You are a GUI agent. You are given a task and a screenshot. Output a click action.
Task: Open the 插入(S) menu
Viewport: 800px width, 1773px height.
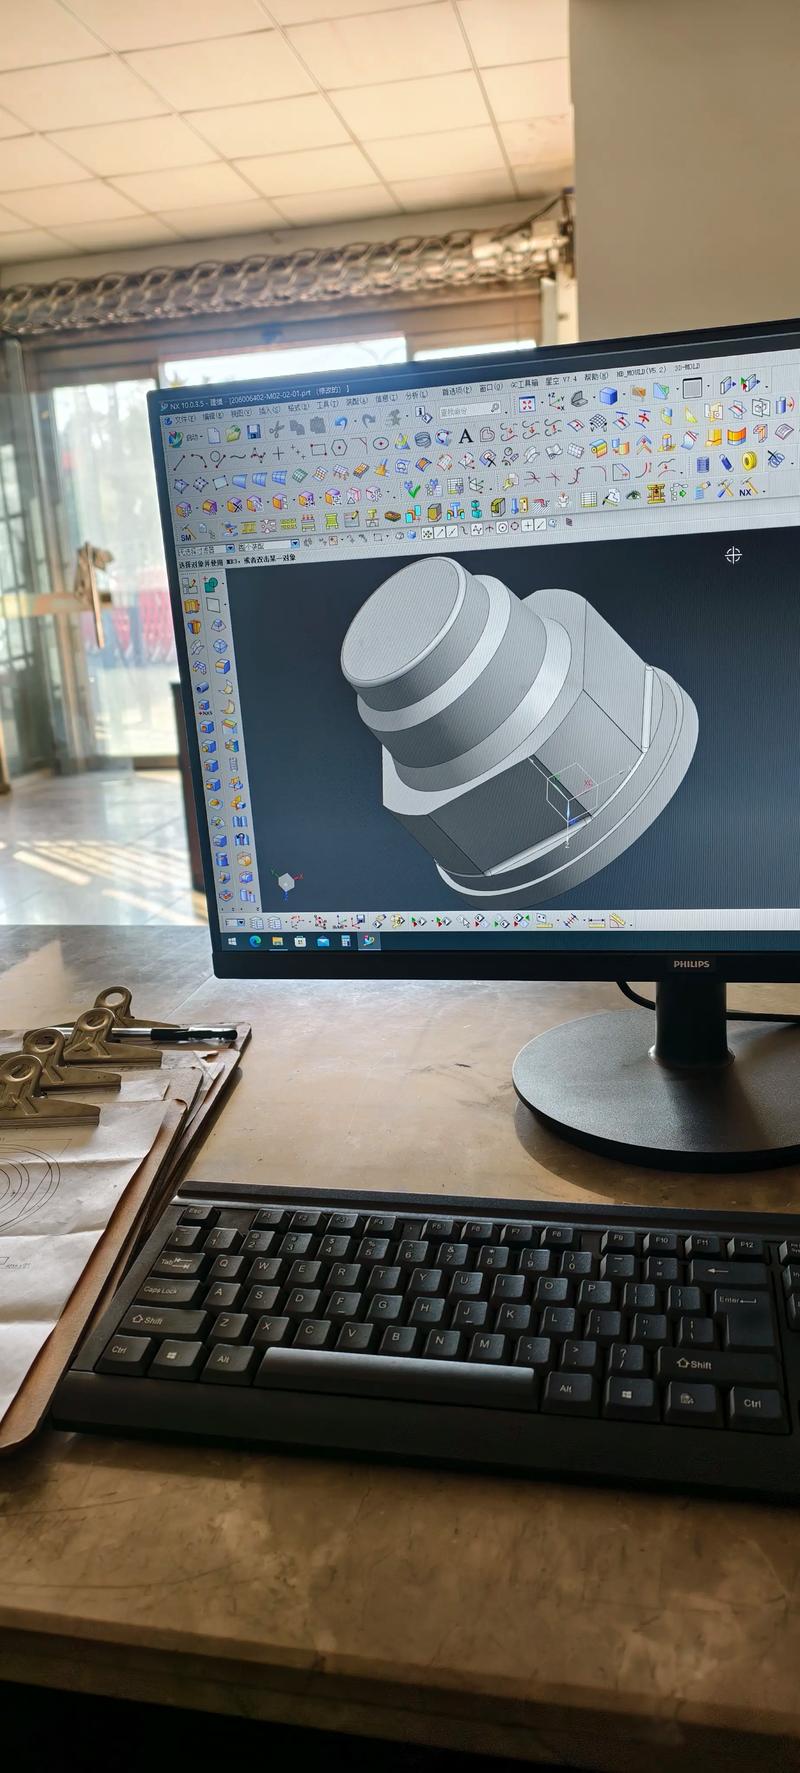[269, 411]
